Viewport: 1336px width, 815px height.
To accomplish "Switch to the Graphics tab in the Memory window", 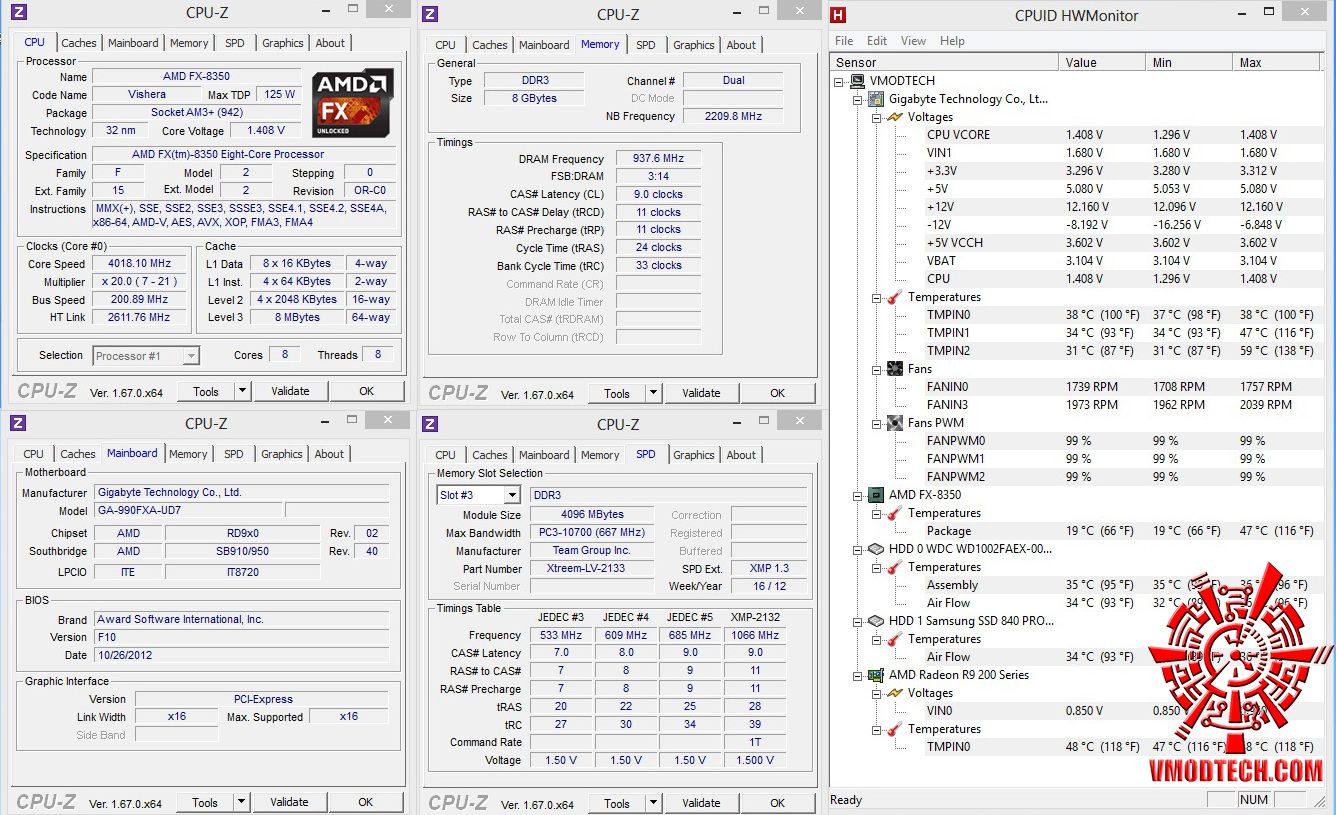I will [x=694, y=45].
